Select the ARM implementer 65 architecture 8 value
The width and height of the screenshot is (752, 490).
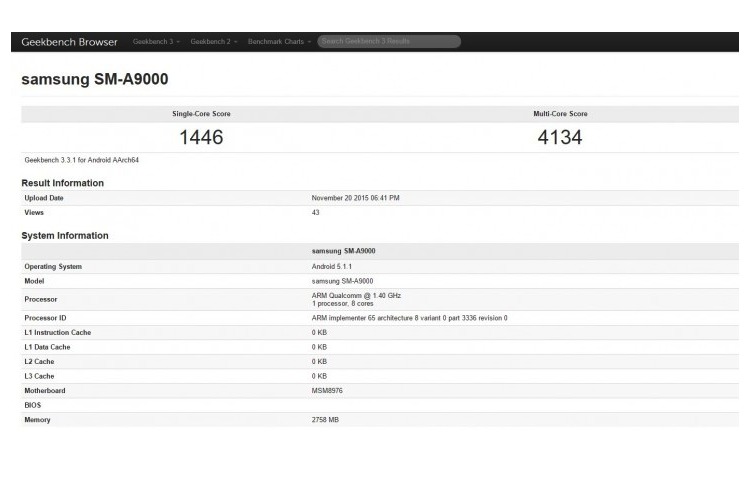tap(410, 318)
